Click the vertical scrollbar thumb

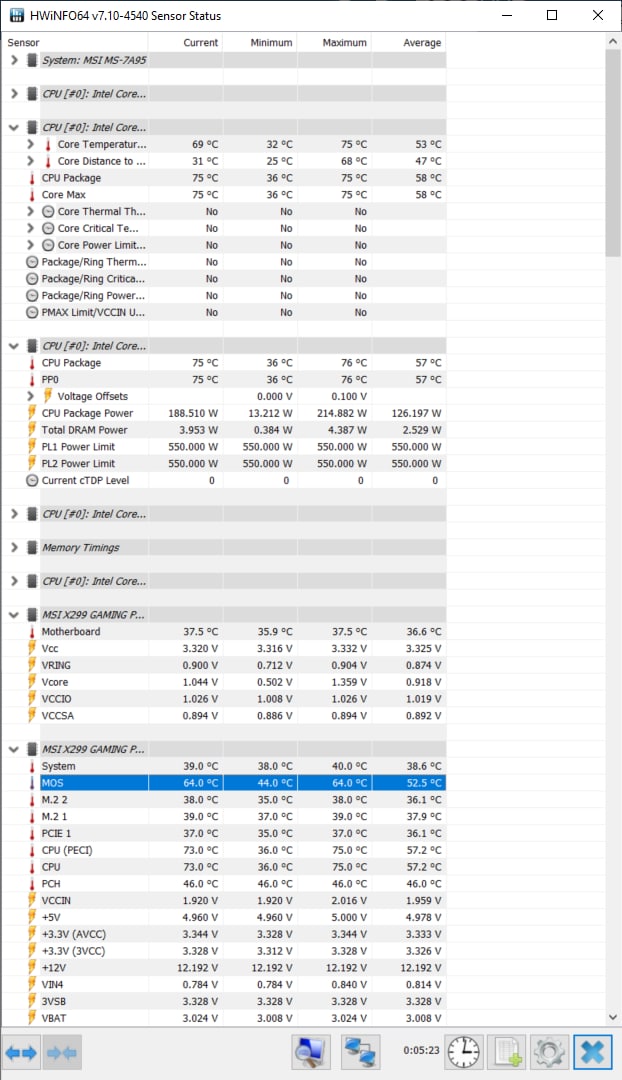tap(613, 152)
